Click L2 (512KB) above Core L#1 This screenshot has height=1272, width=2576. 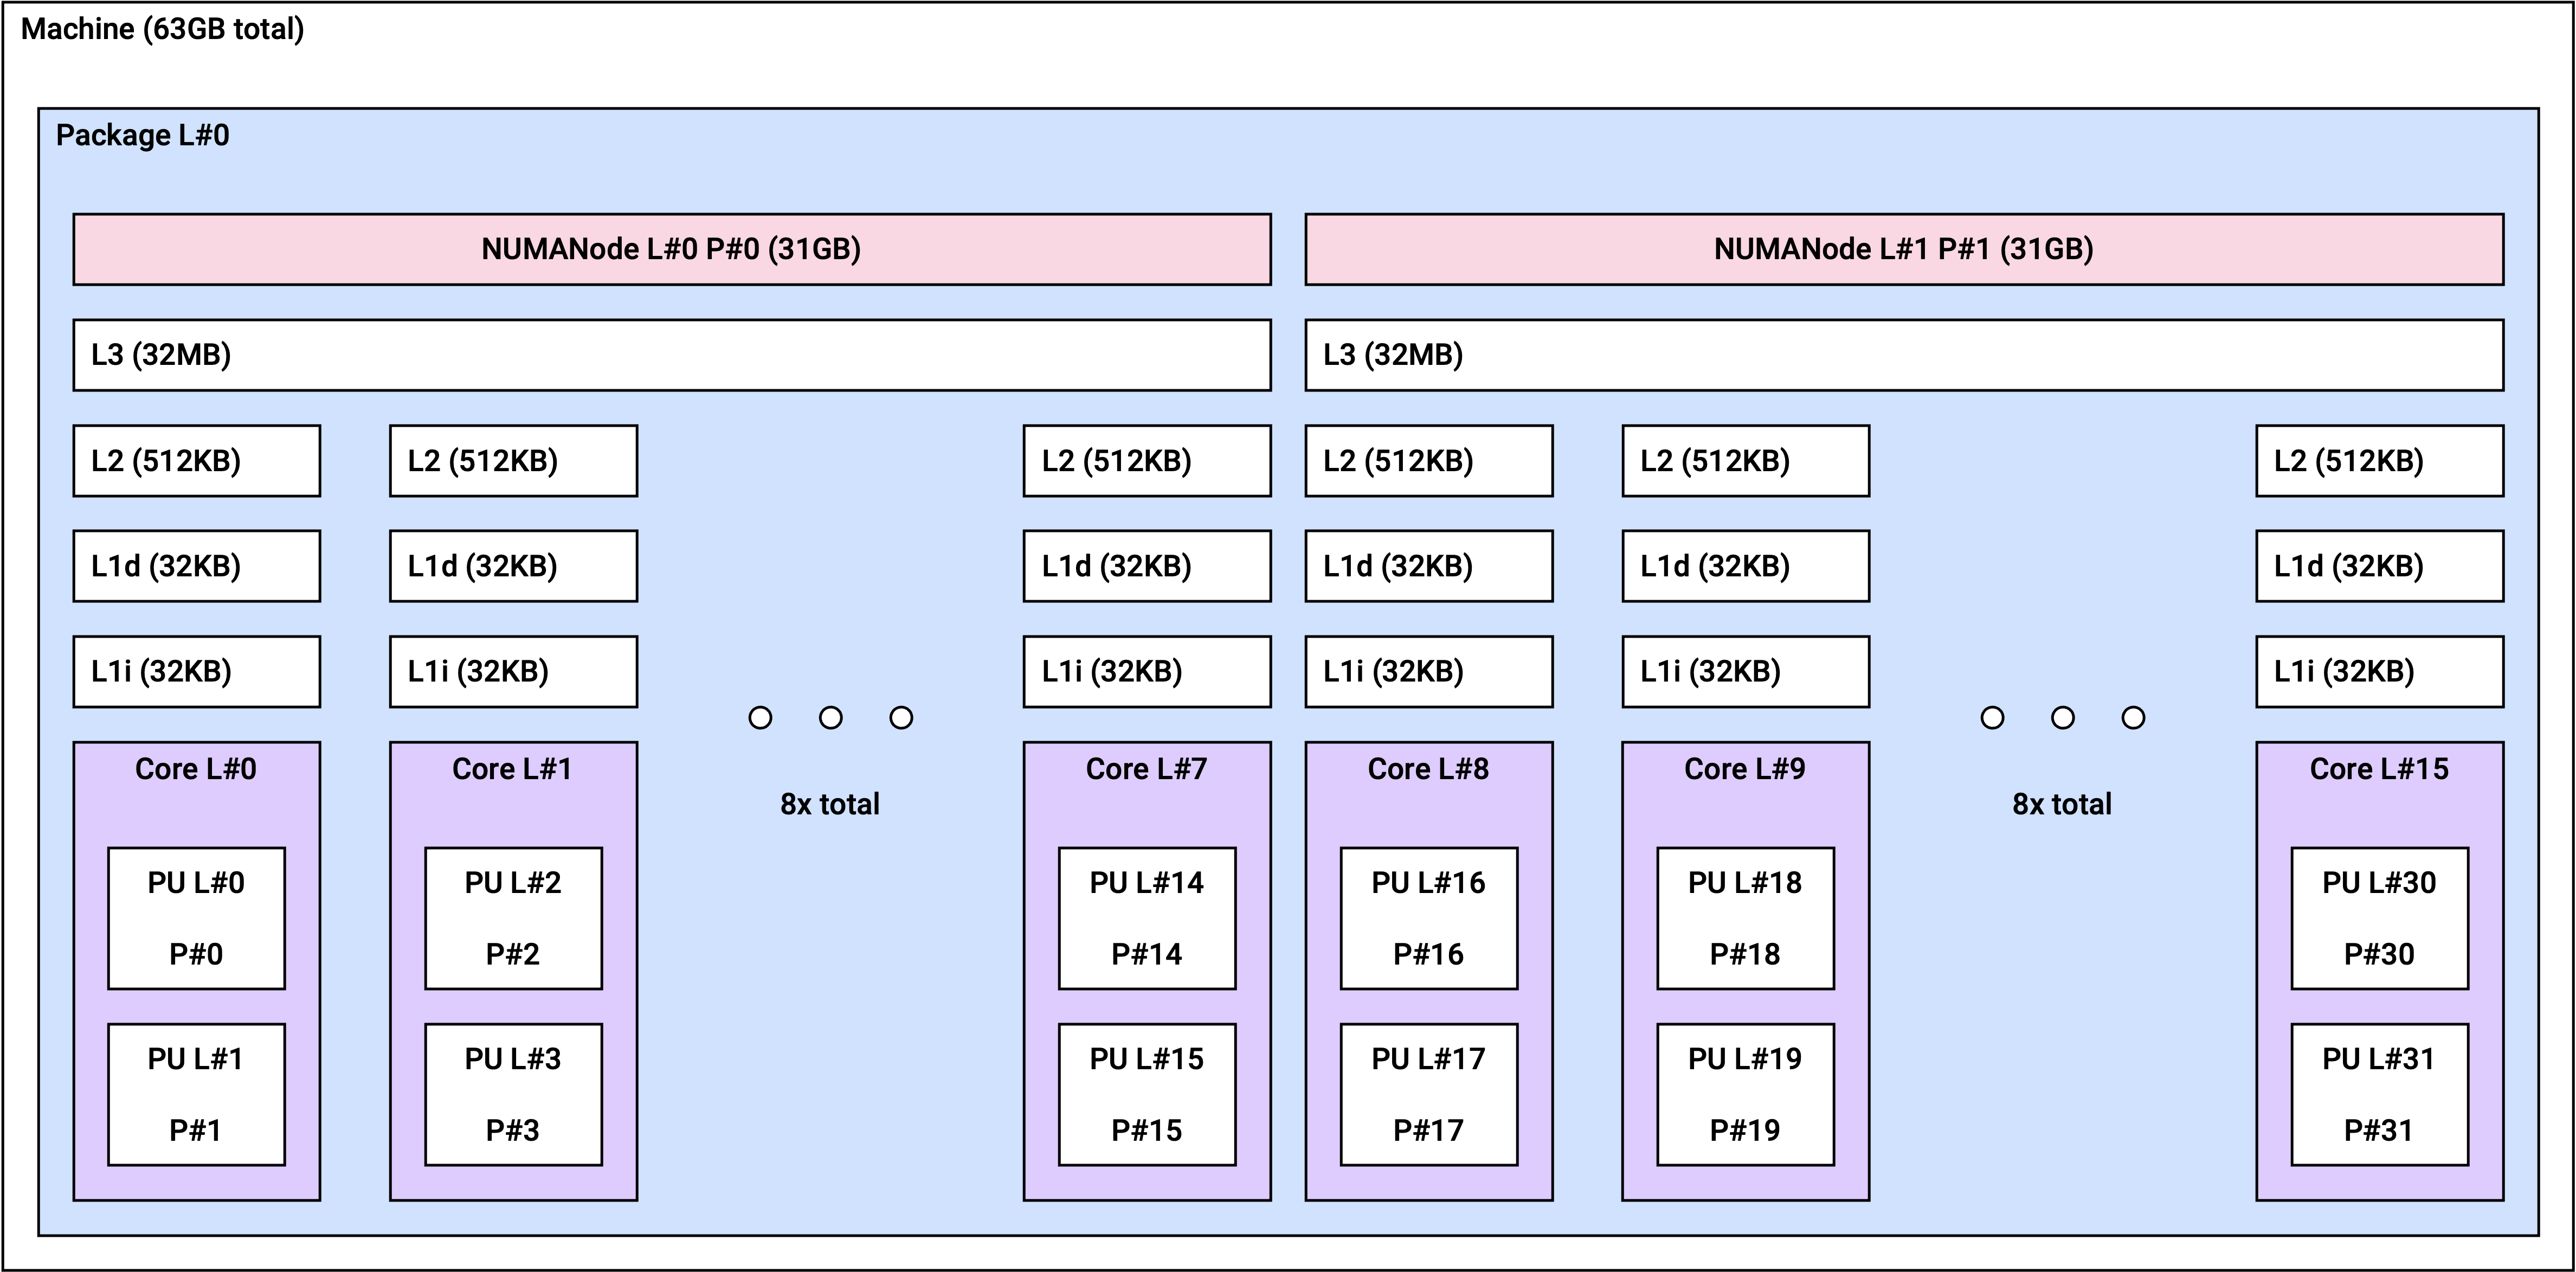click(x=513, y=461)
